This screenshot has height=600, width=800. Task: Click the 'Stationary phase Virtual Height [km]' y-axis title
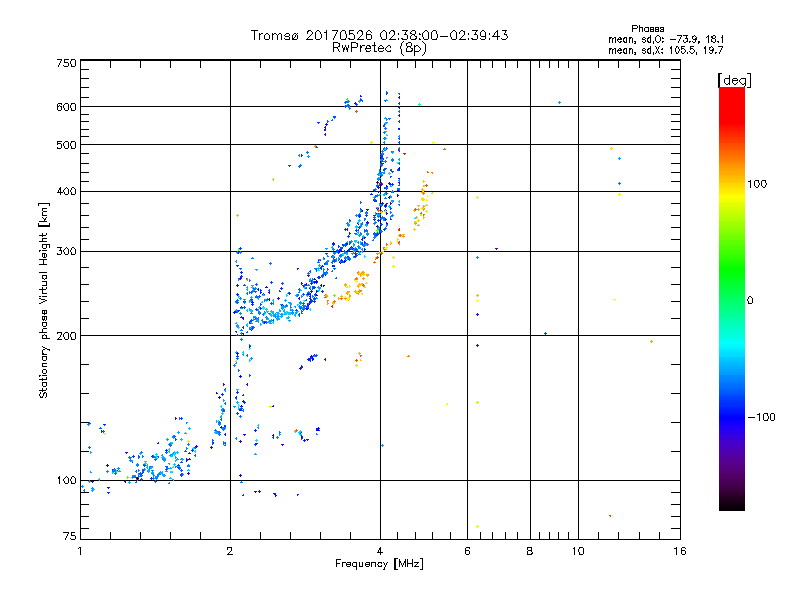coord(44,300)
